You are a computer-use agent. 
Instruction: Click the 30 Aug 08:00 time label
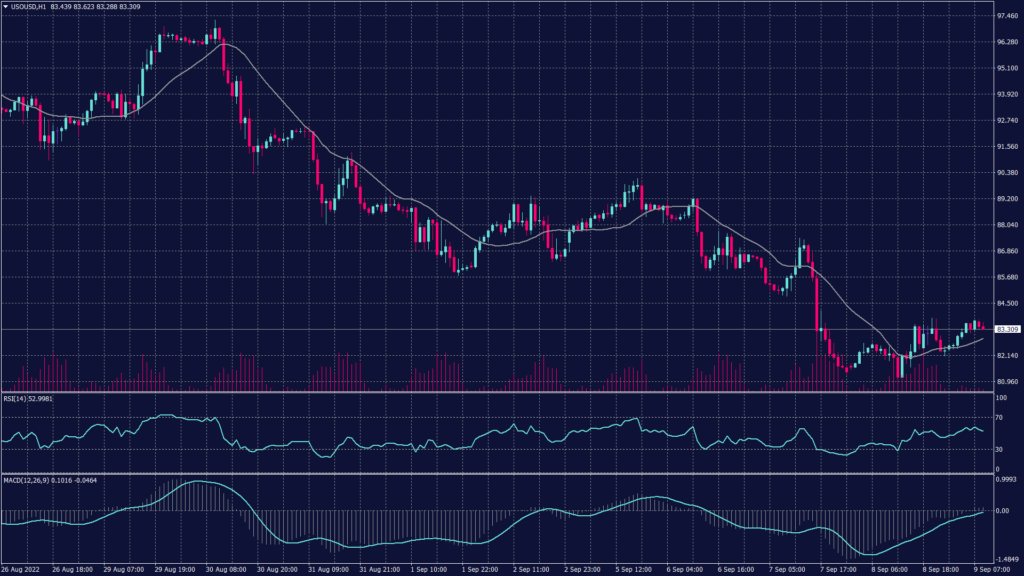(228, 569)
